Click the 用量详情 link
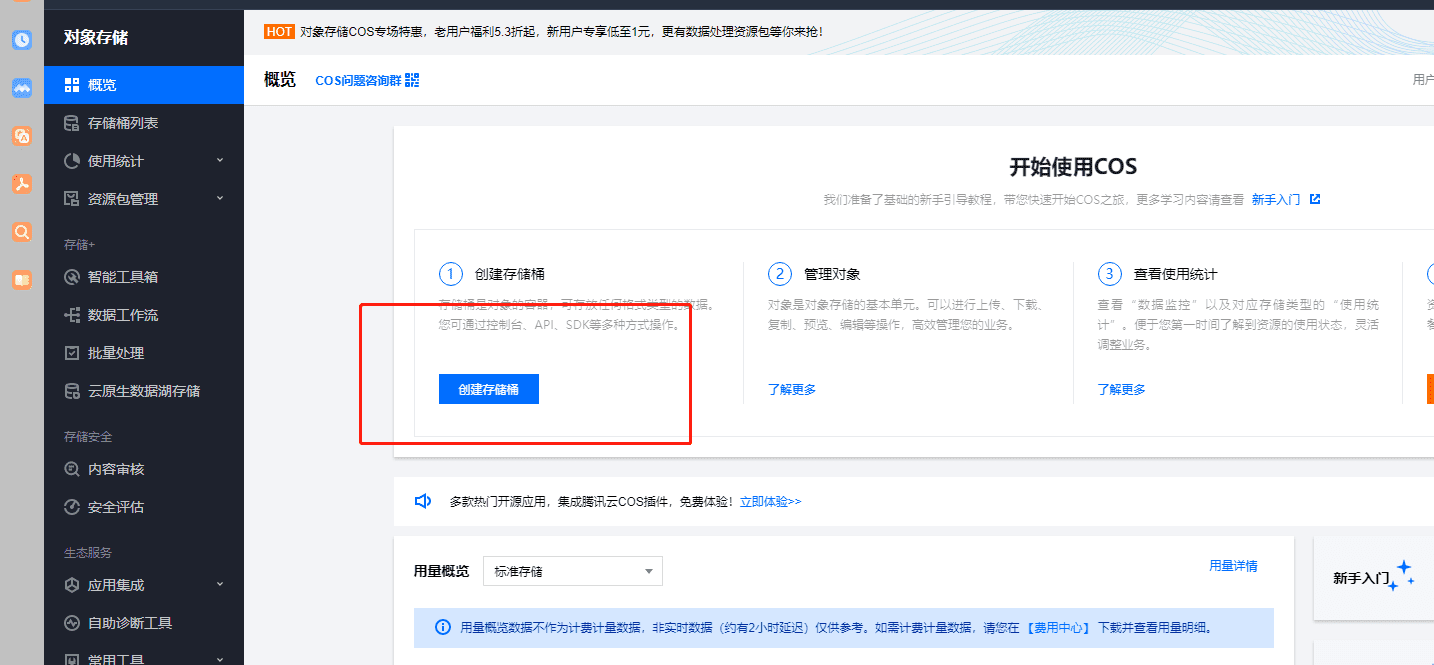1434x665 pixels. point(1233,566)
